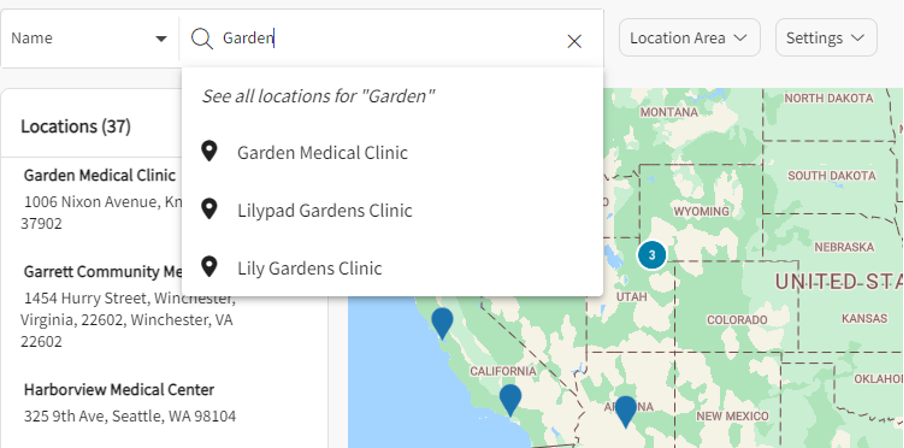This screenshot has width=904, height=448.
Task: Open the Settings dropdown menu
Action: [x=825, y=38]
